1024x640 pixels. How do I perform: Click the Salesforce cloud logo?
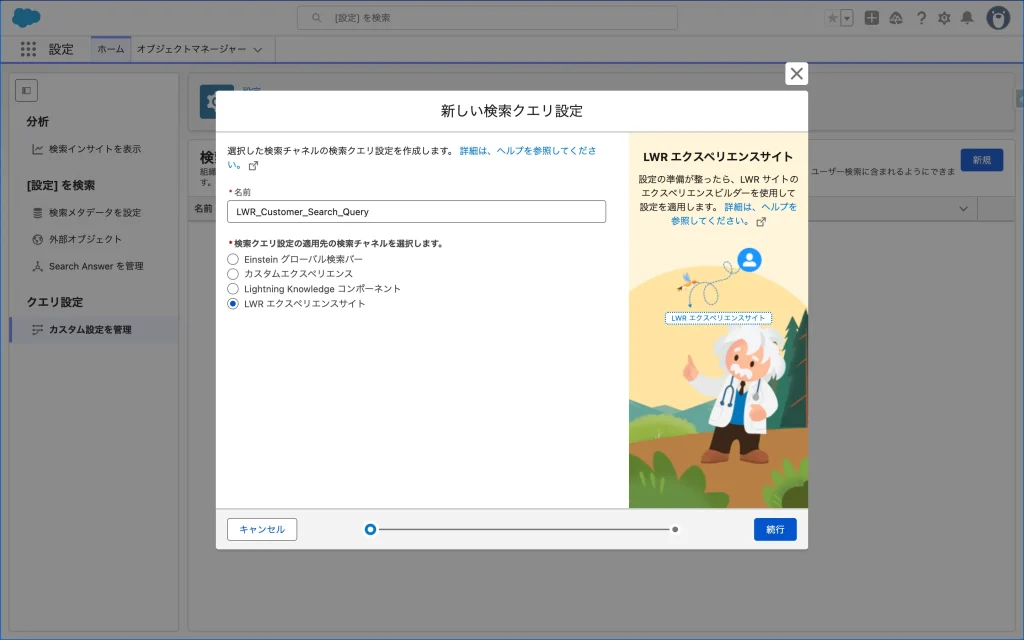tap(26, 18)
